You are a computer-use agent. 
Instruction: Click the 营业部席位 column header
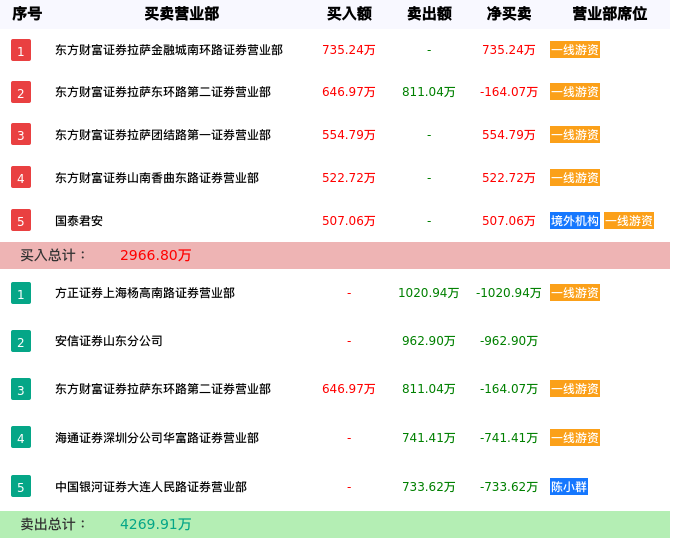pyautogui.click(x=609, y=14)
